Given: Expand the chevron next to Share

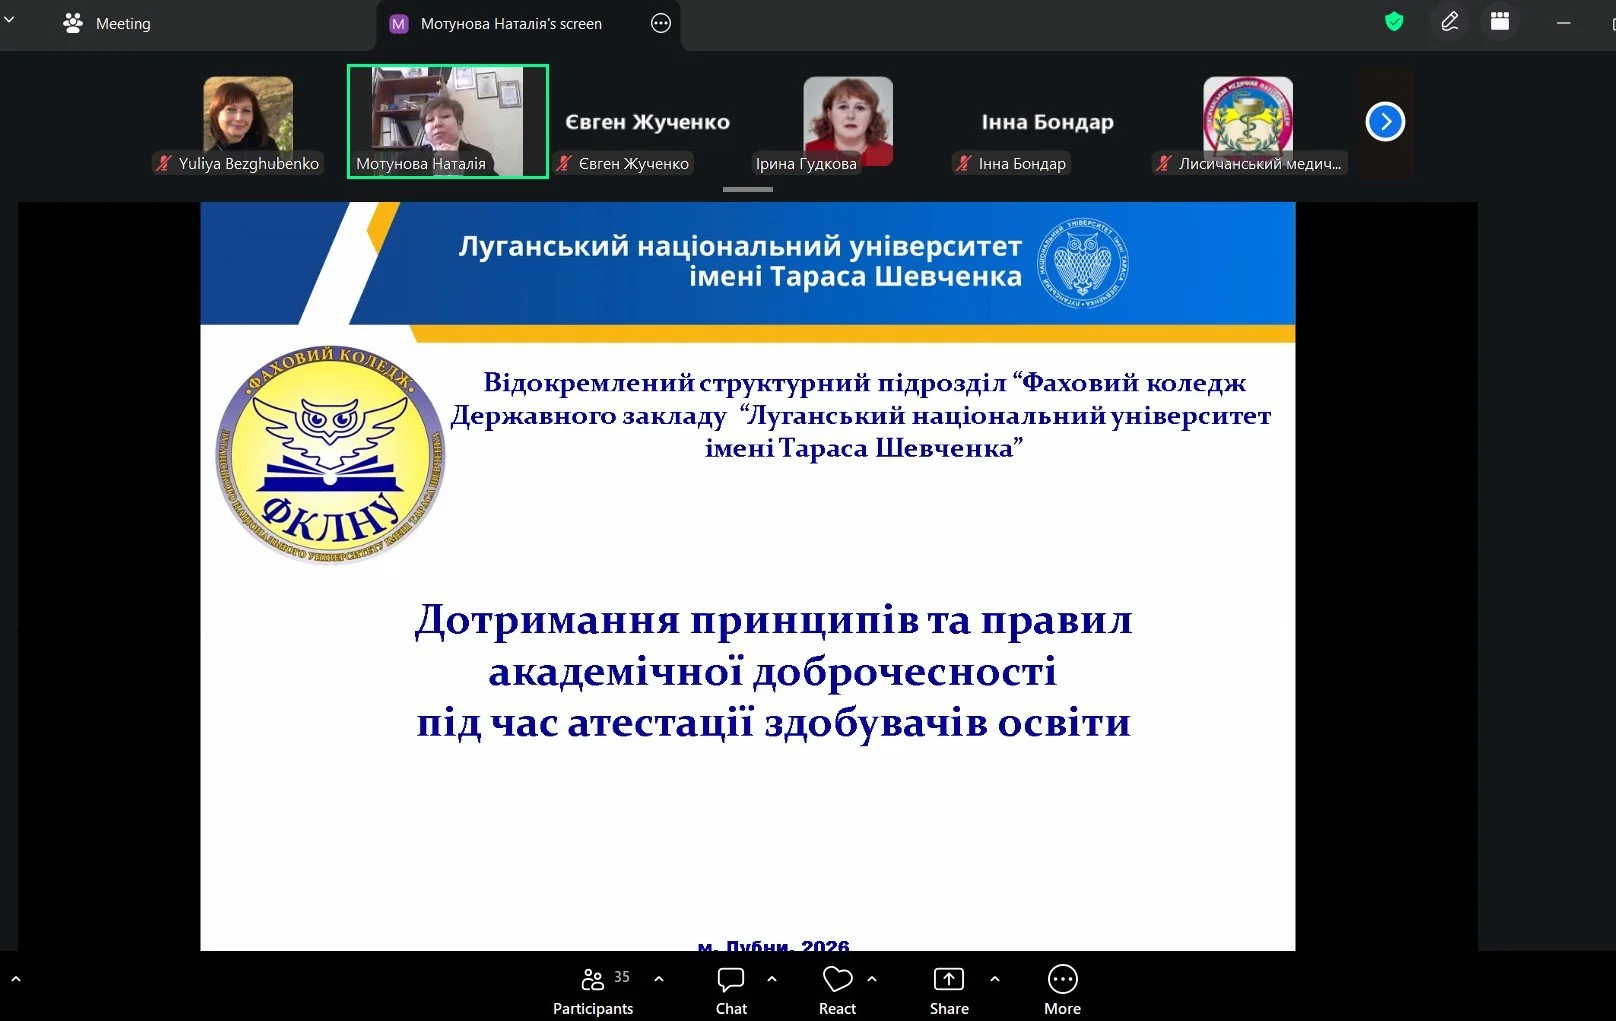Looking at the screenshot, I should (994, 979).
